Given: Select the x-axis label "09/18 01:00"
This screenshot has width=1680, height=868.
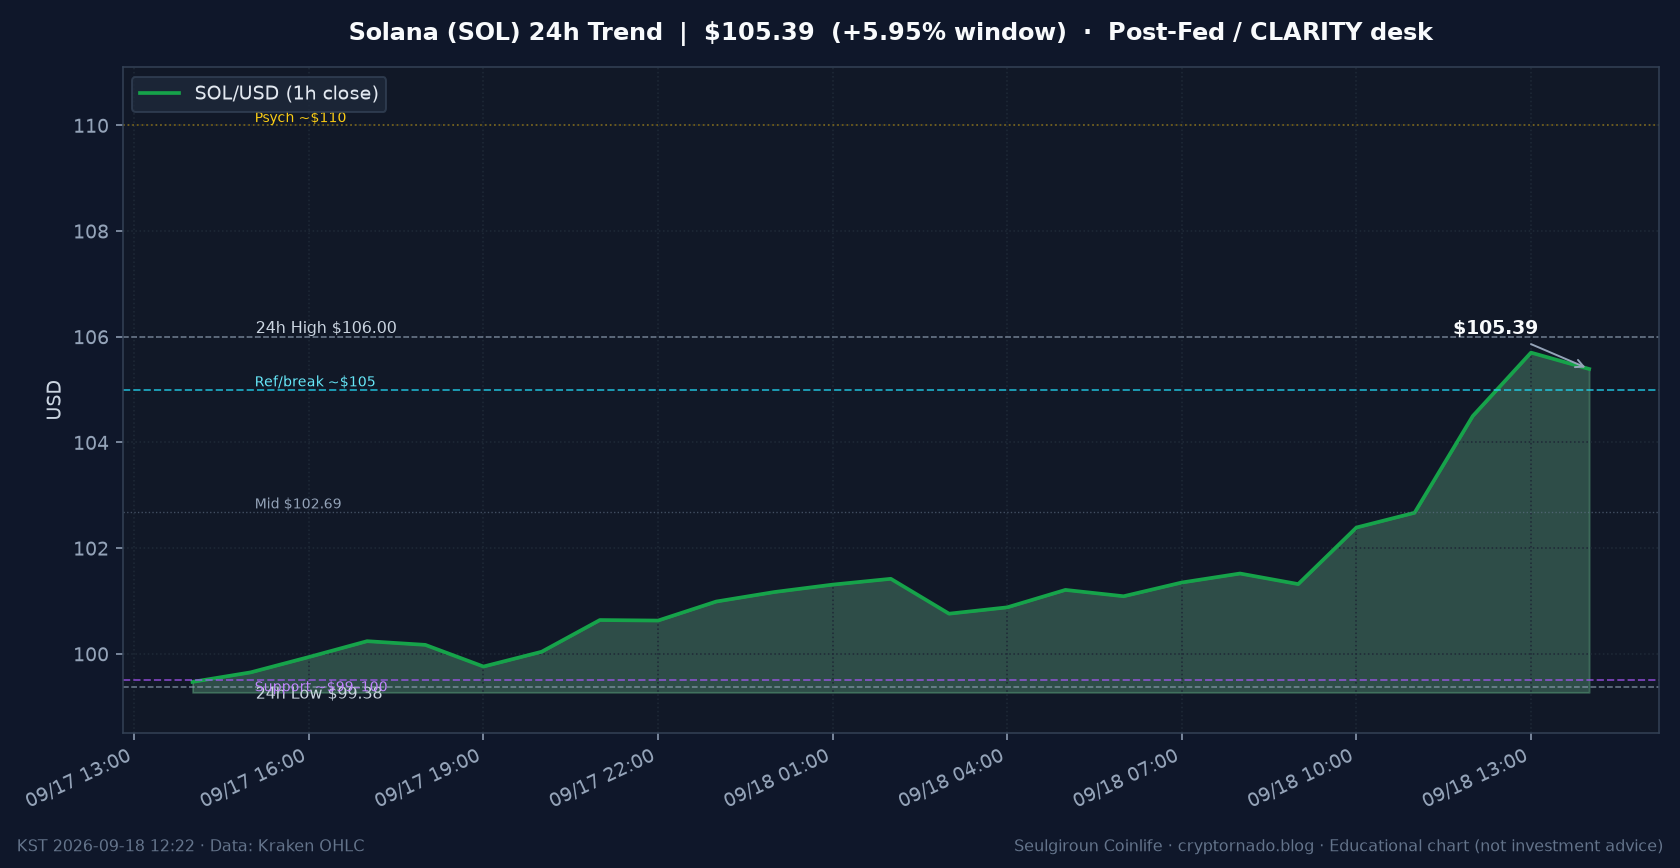Looking at the screenshot, I should [777, 778].
